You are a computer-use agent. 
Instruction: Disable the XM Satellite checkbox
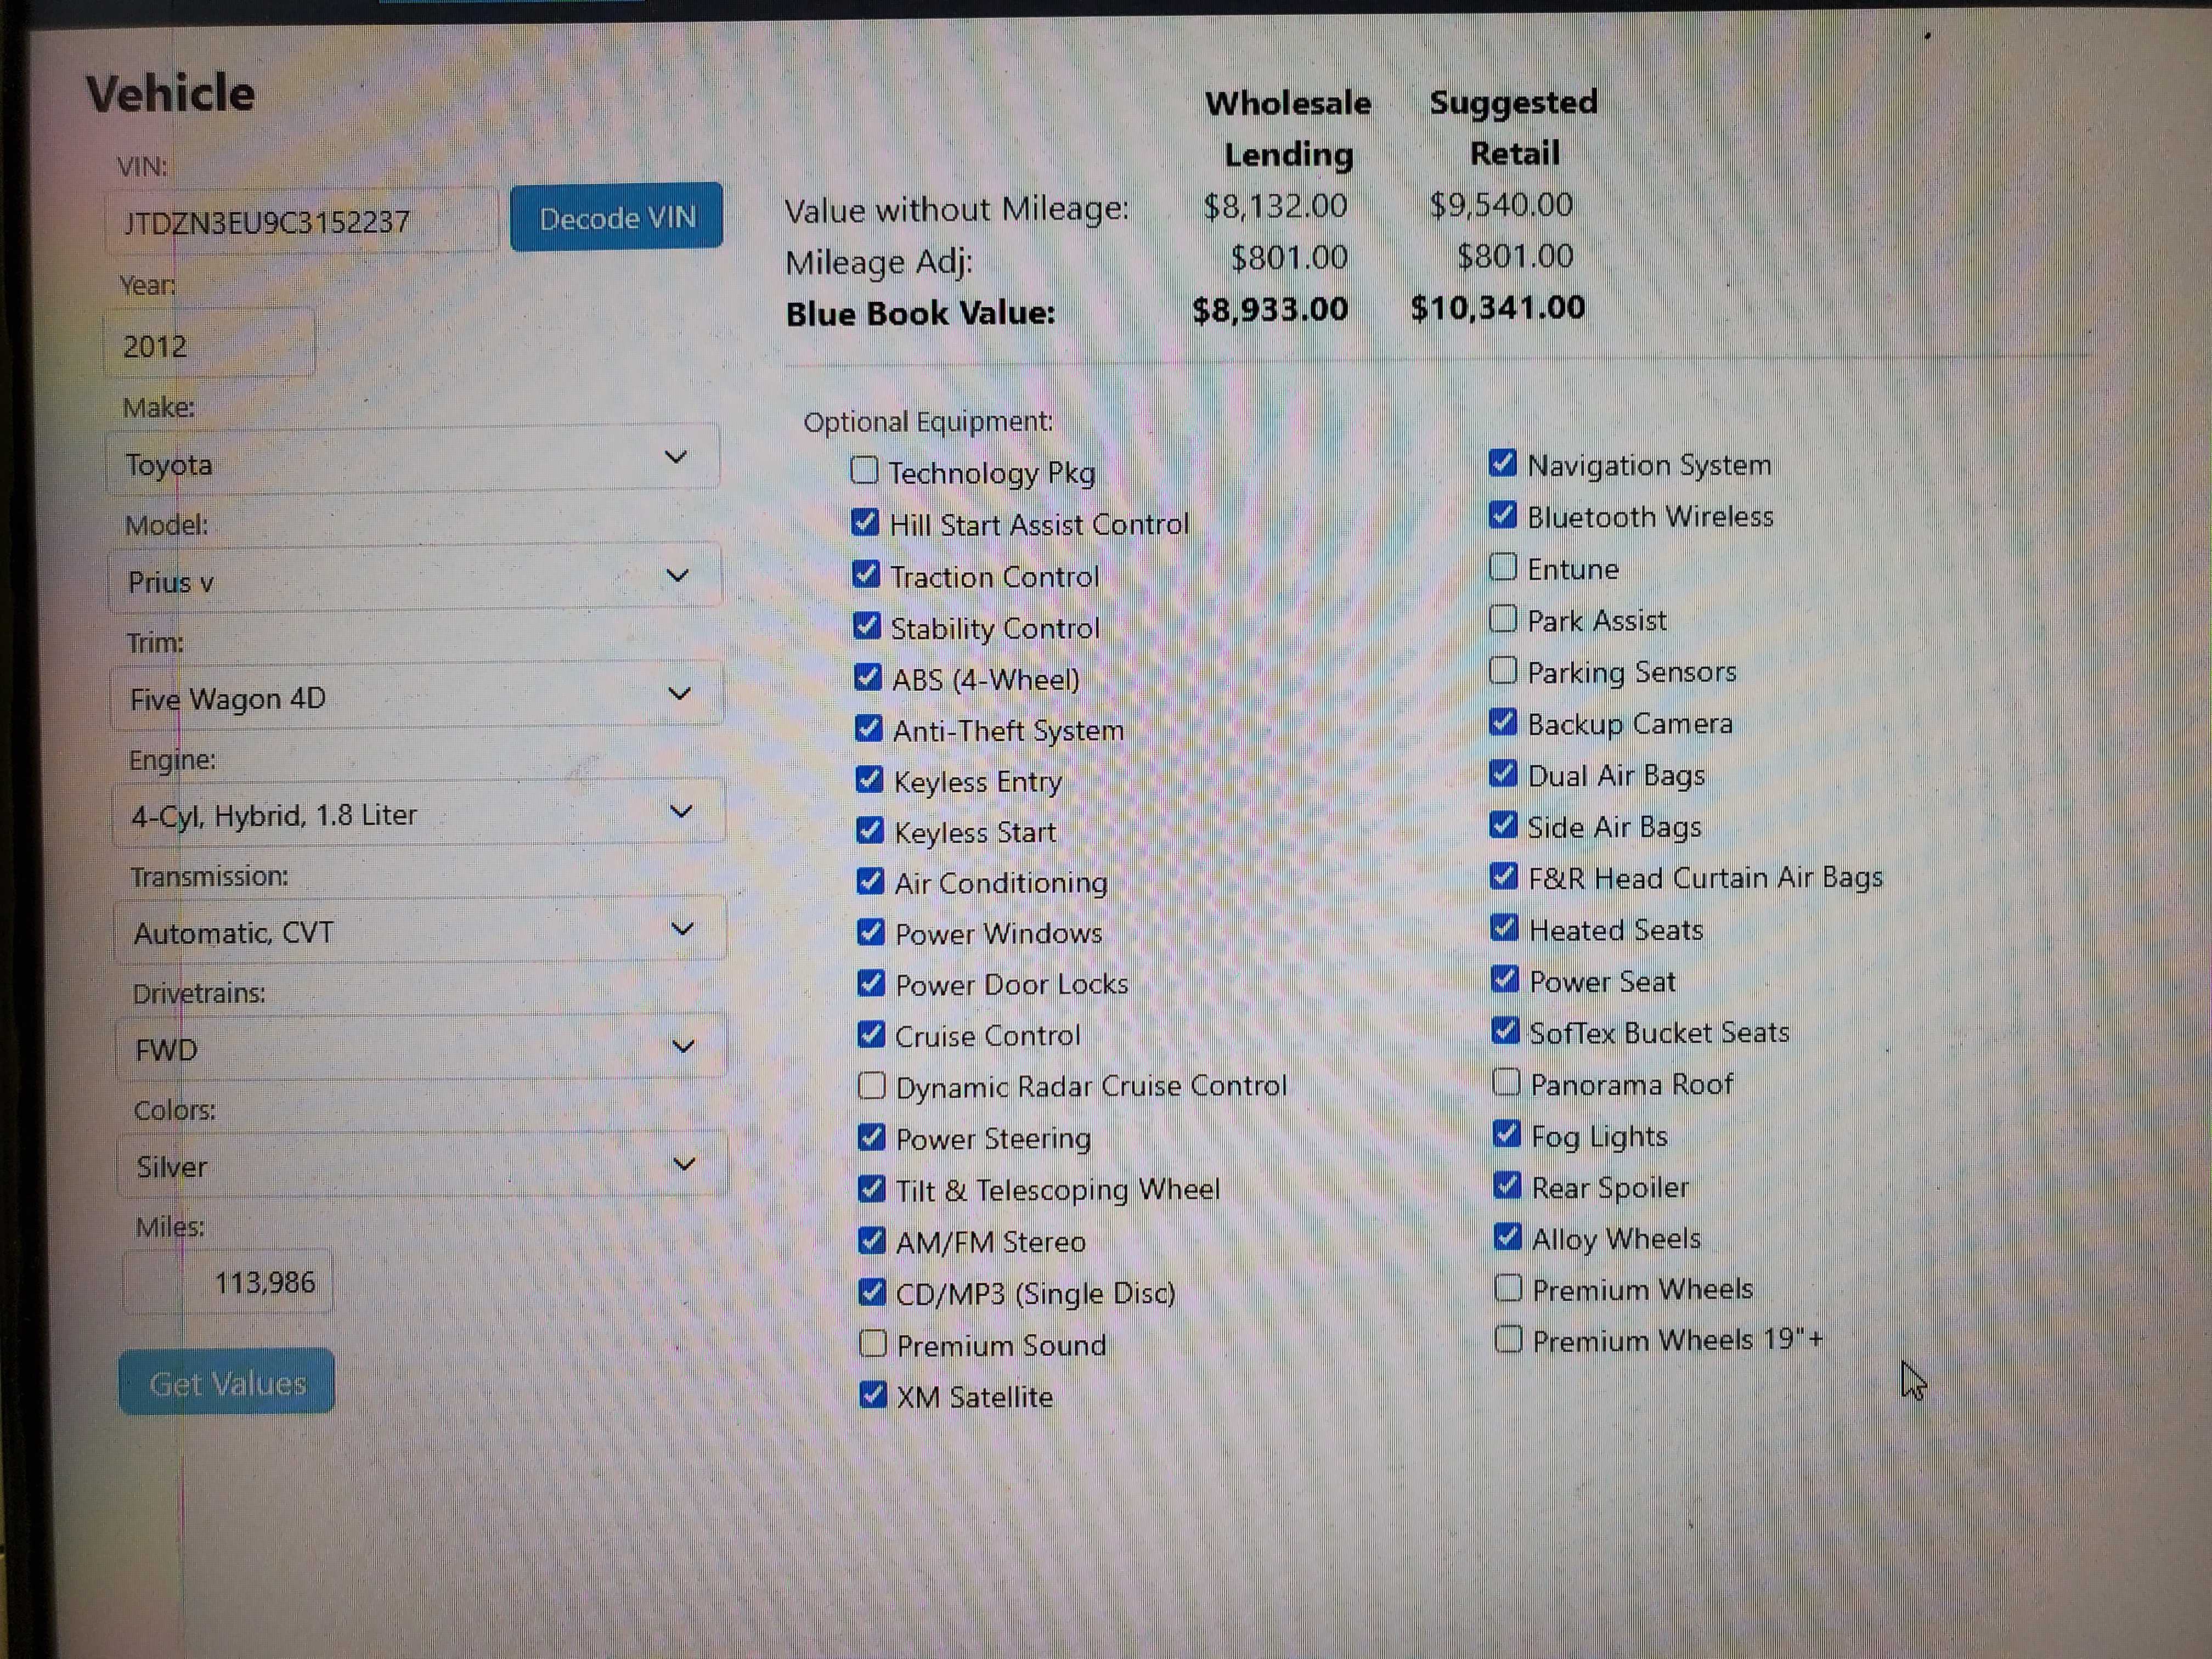point(873,1394)
